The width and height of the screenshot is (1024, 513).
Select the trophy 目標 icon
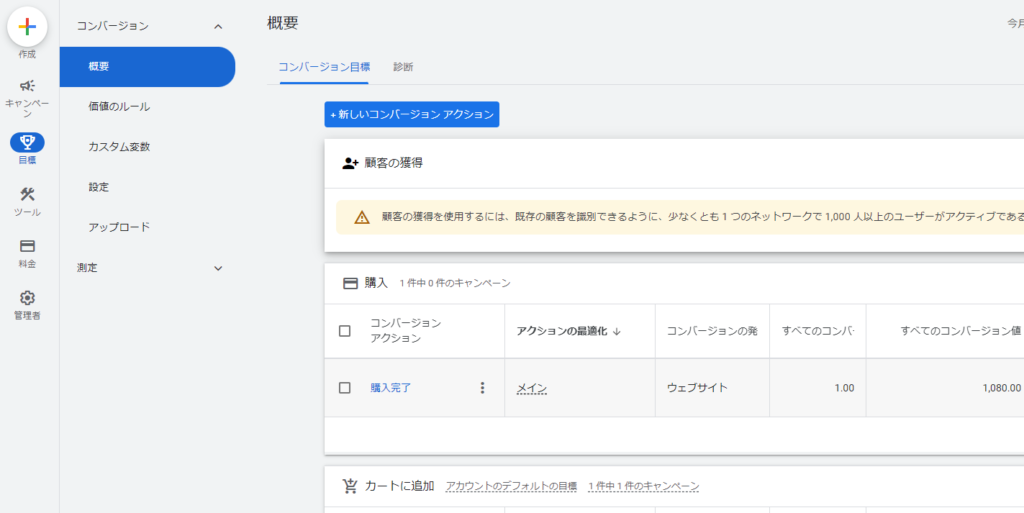[x=28, y=143]
